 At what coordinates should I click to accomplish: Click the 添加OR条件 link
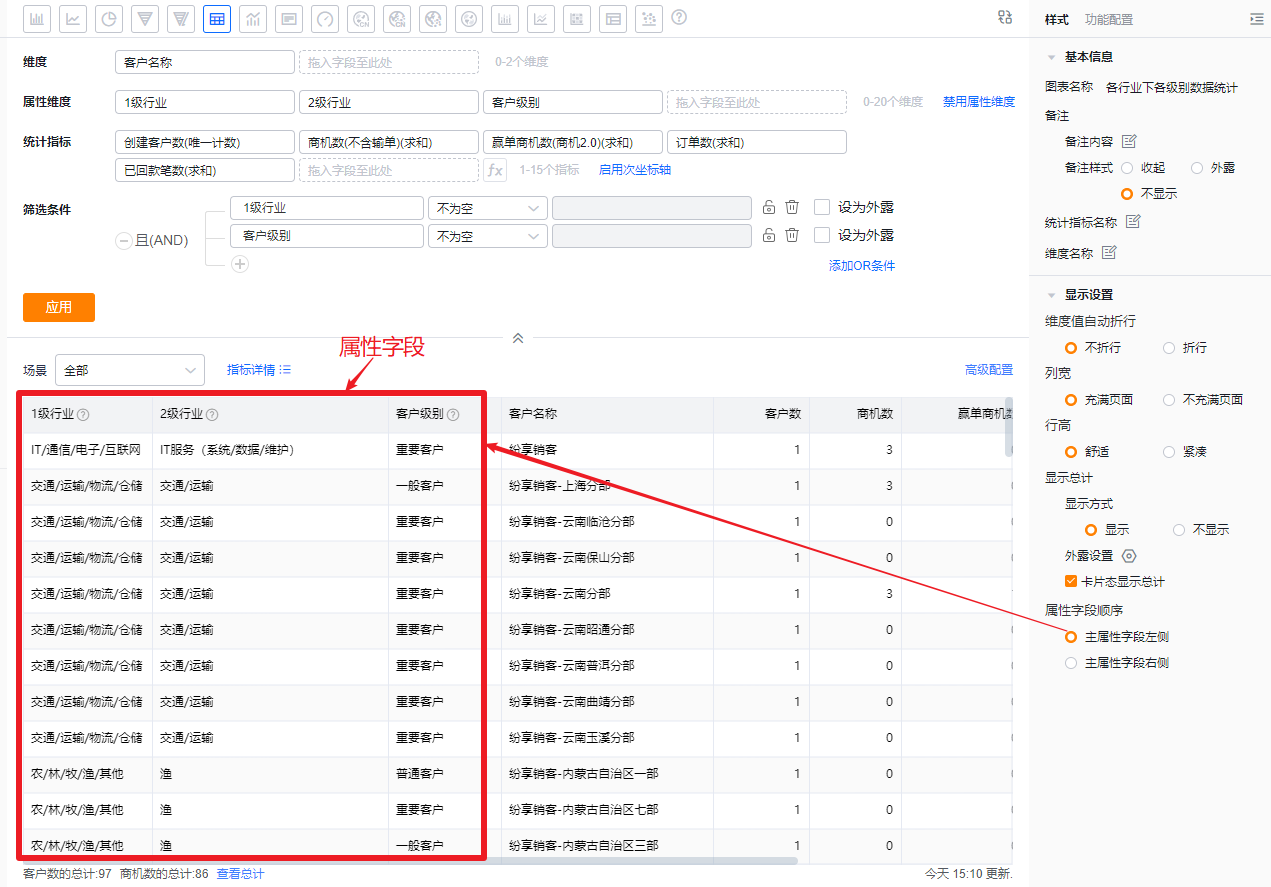point(861,266)
